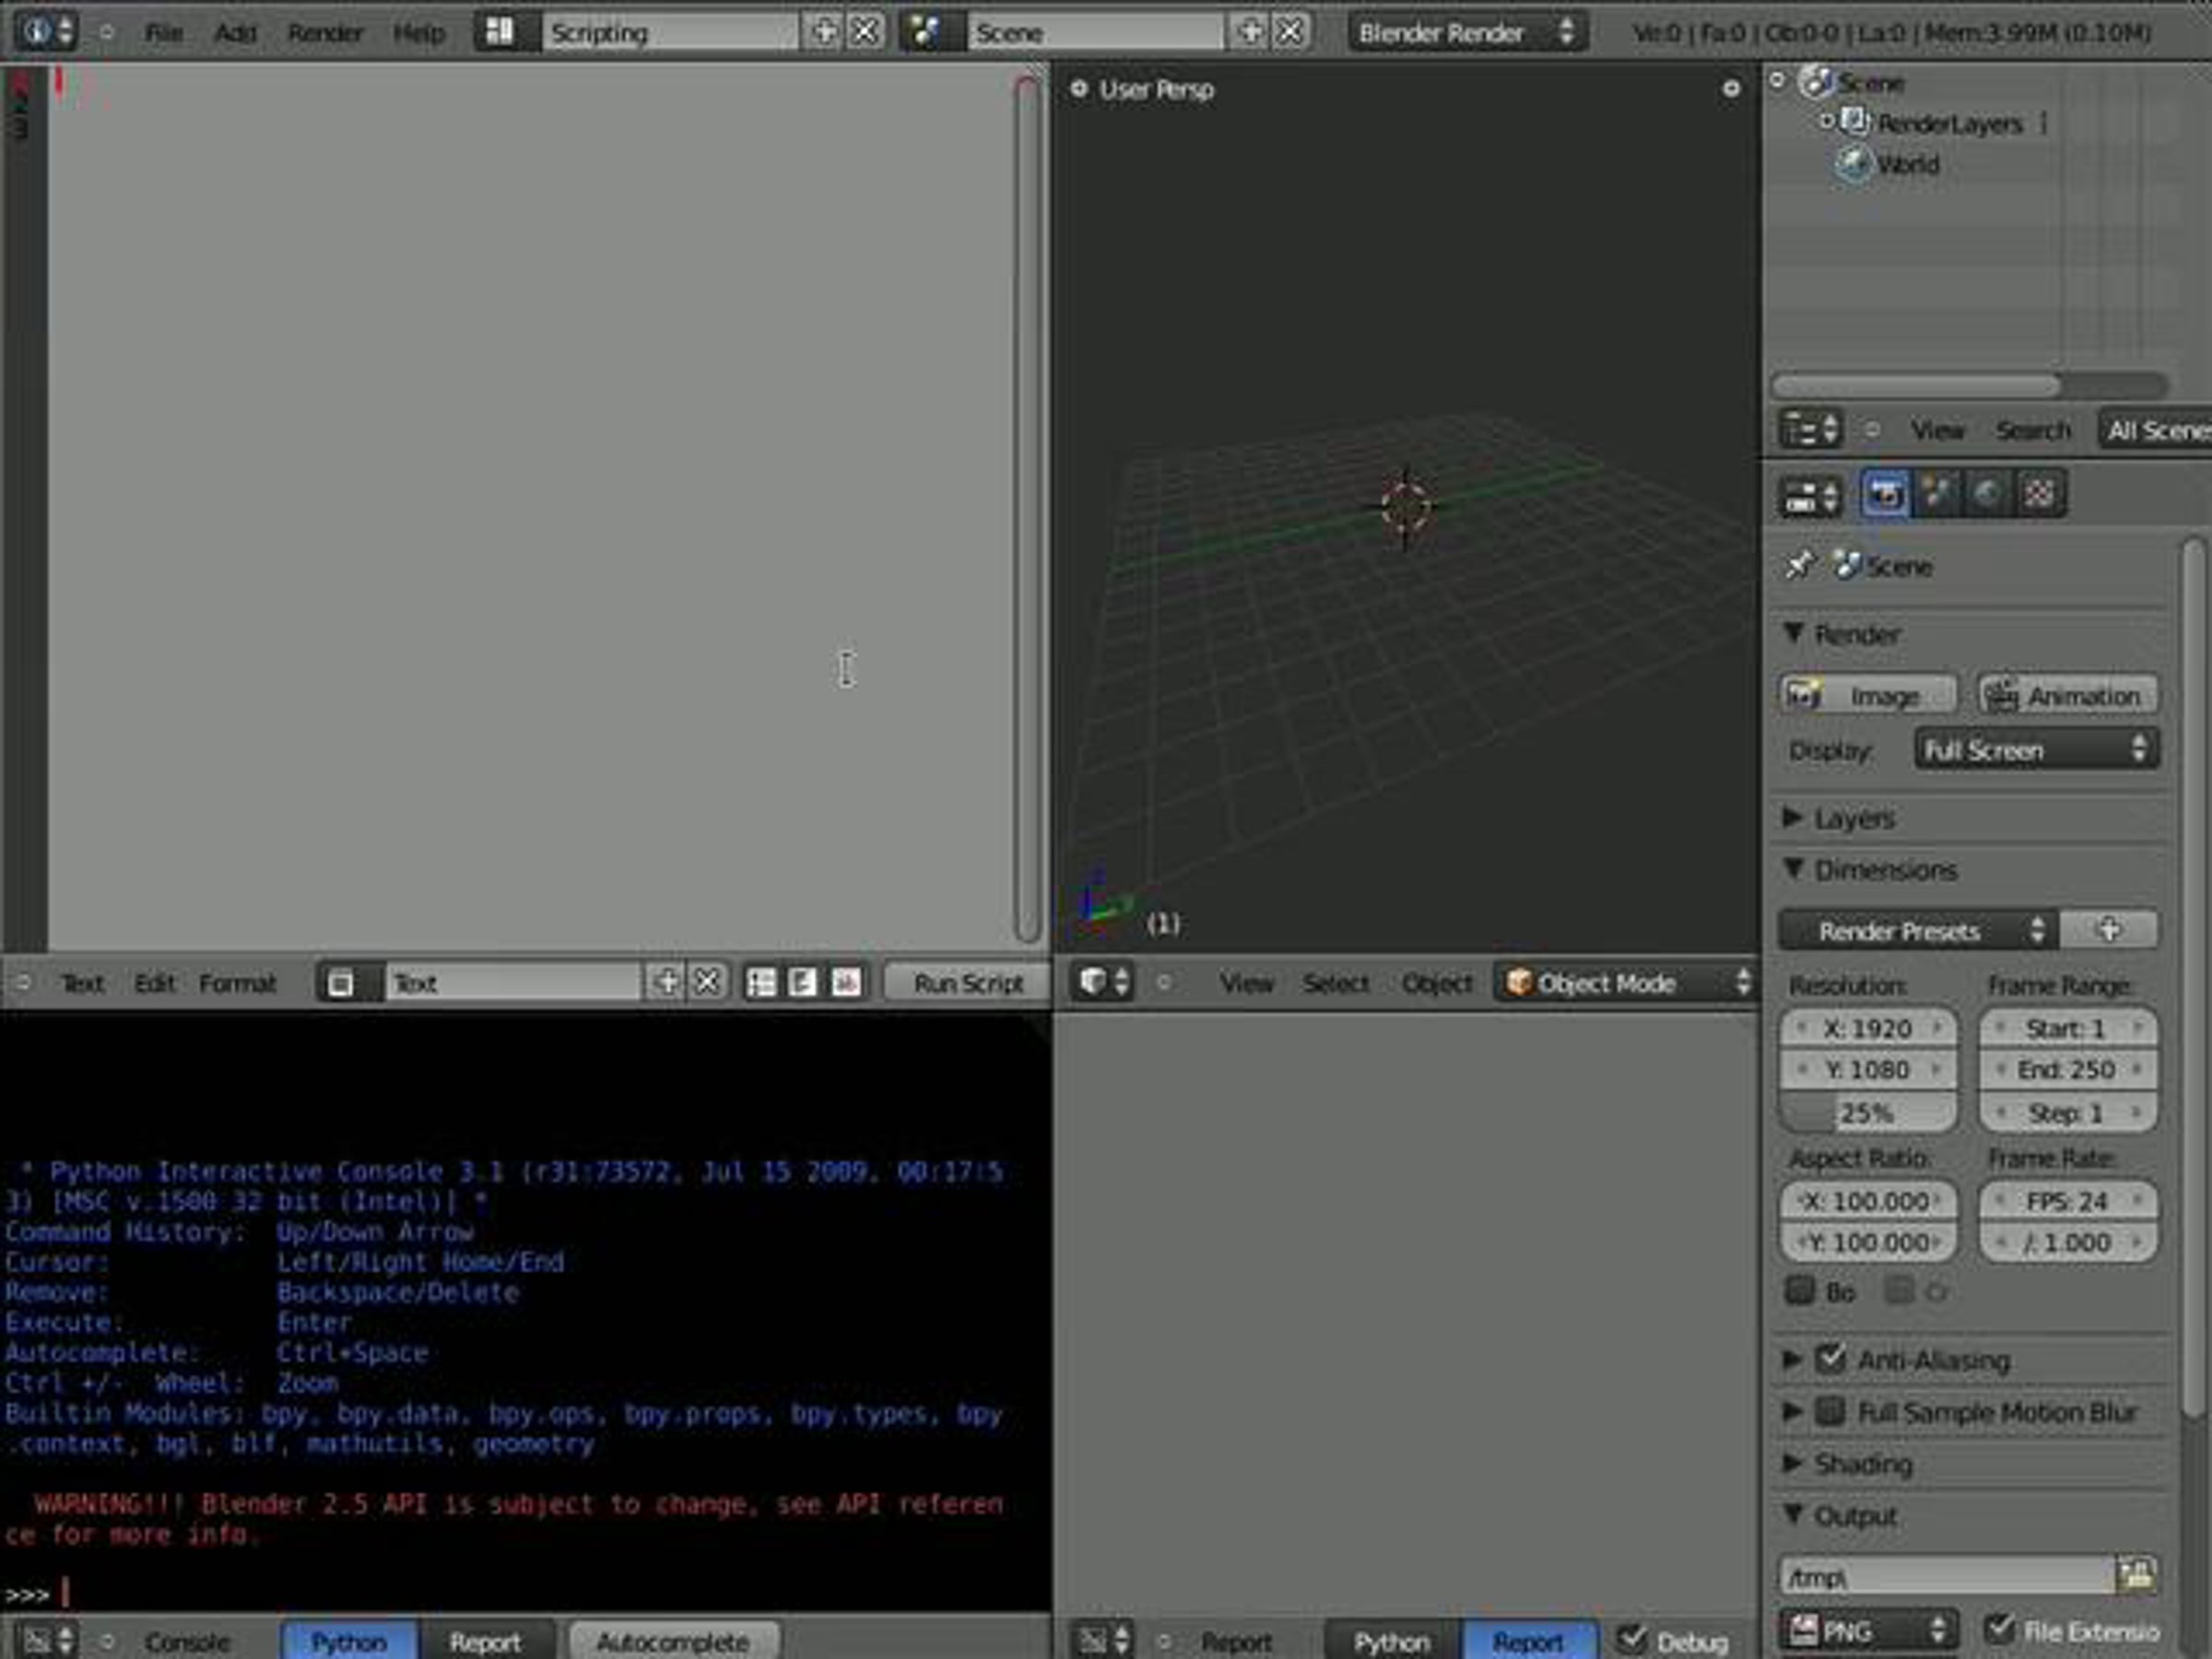Open the PNG file format dropdown

1868,1631
